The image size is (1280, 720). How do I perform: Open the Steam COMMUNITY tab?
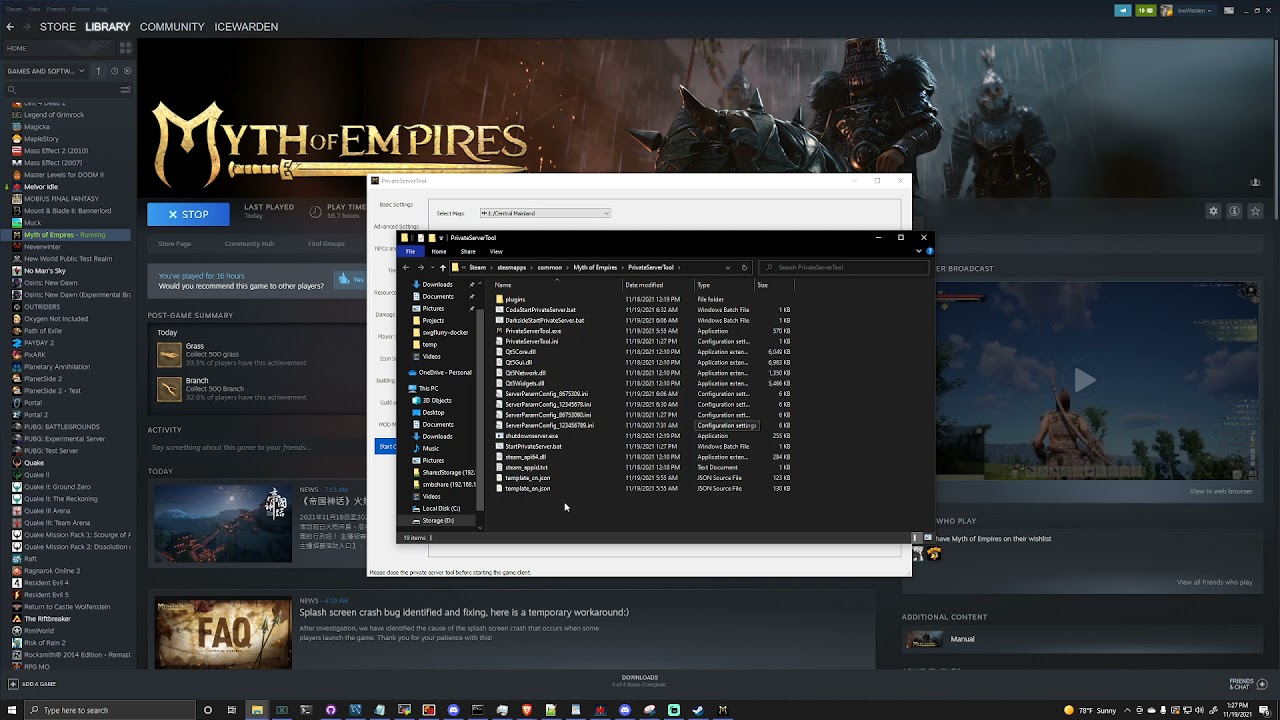coord(172,27)
